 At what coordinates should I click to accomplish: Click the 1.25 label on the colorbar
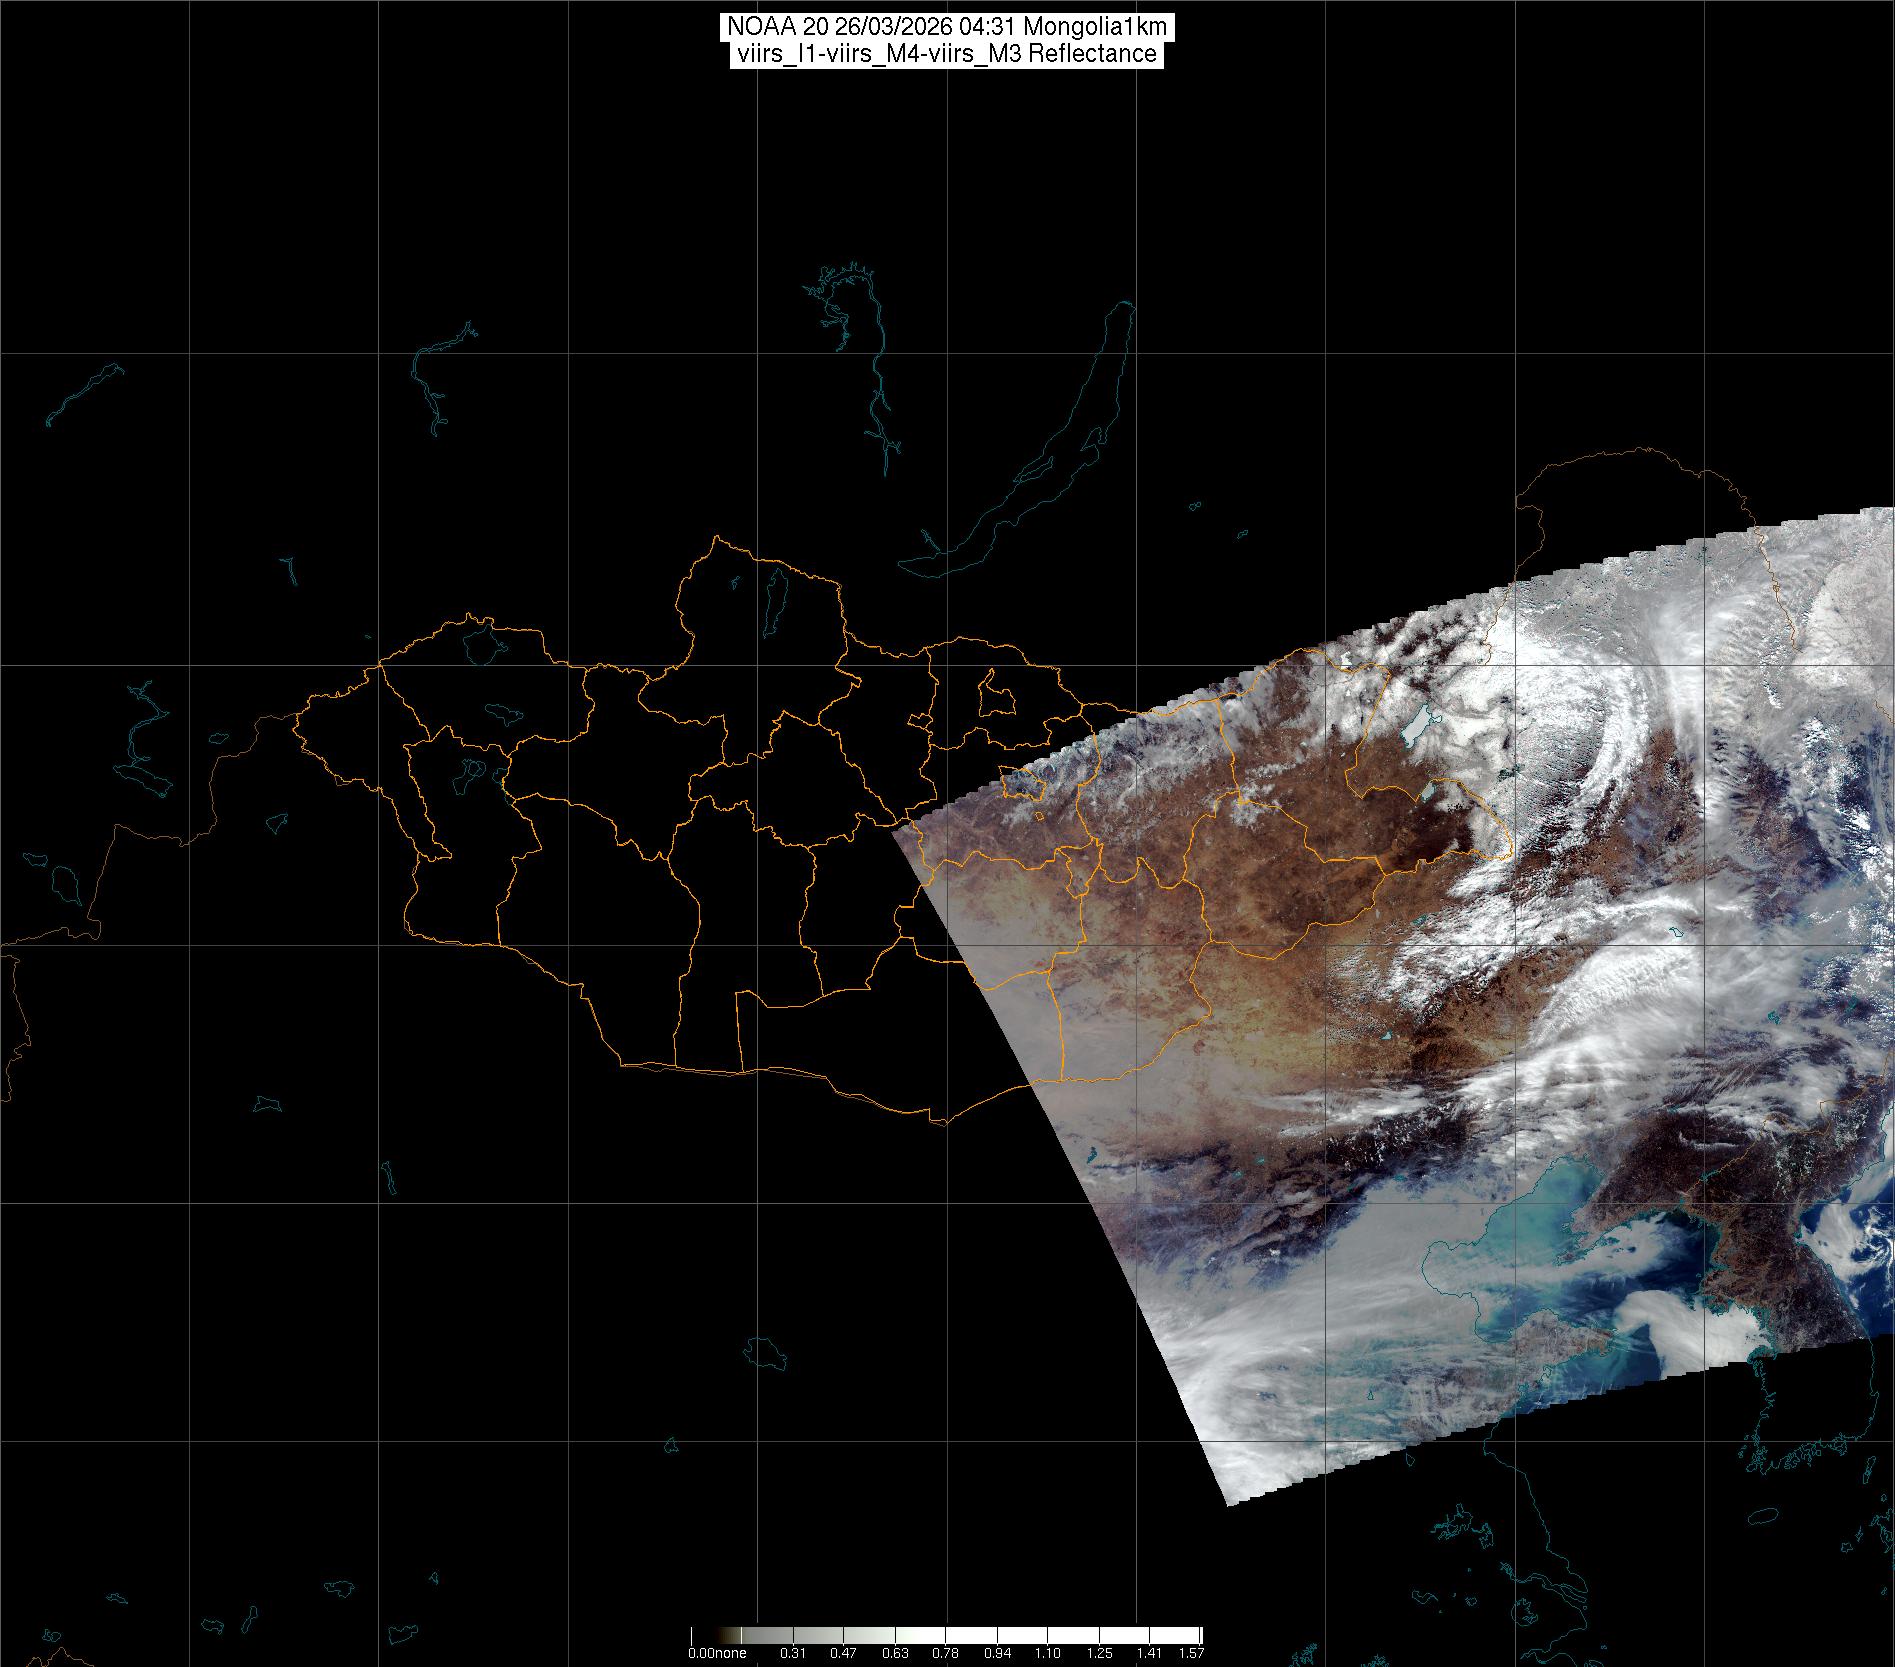point(1099,1653)
